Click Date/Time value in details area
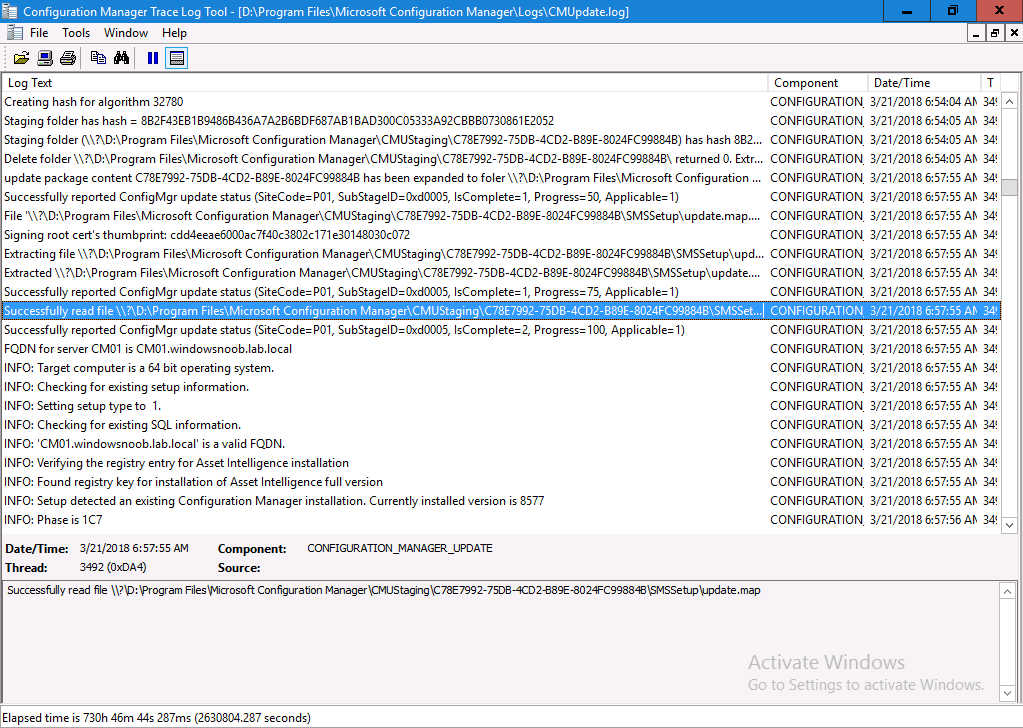Image resolution: width=1023 pixels, height=728 pixels. 134,548
